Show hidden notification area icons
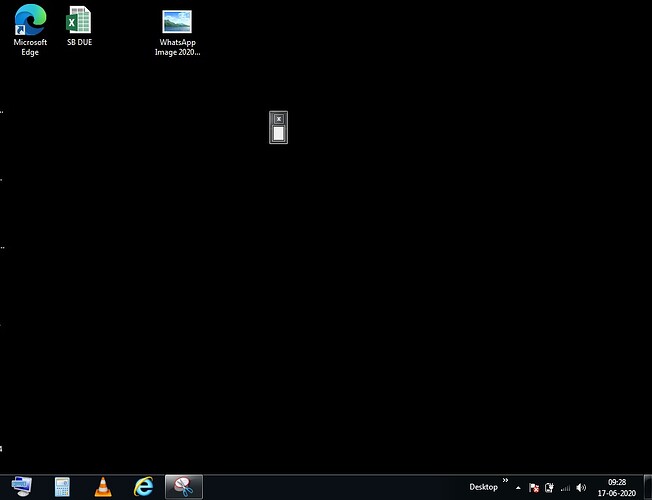Image resolution: width=652 pixels, height=500 pixels. click(x=518, y=488)
